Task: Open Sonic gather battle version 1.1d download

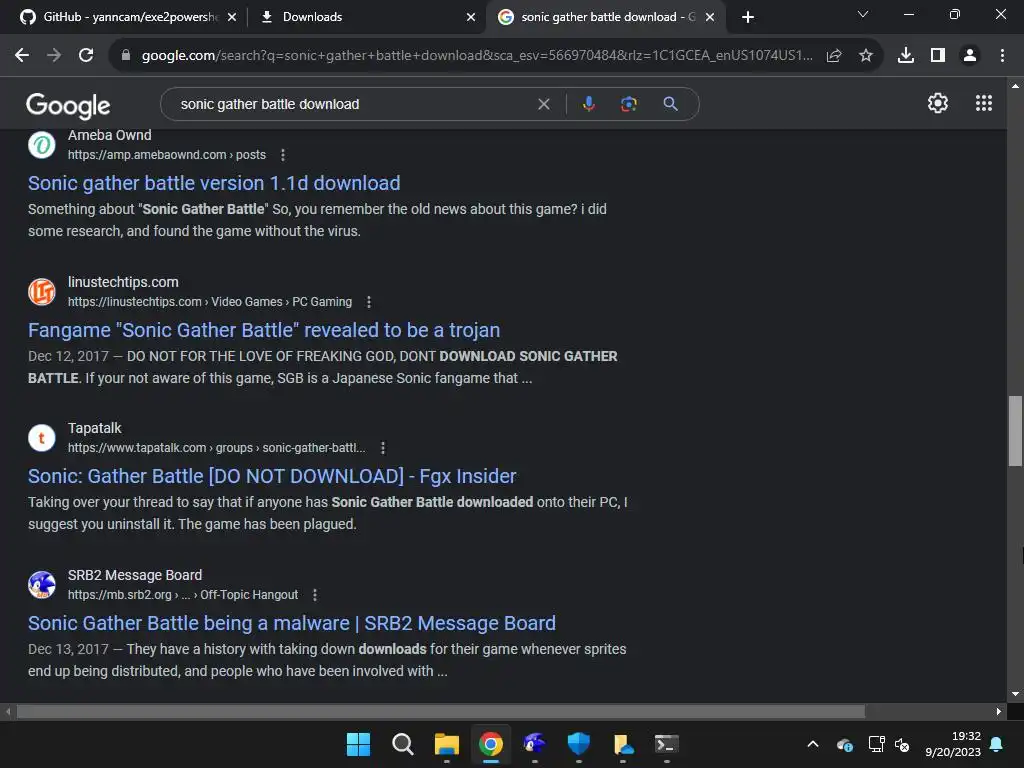Action: click(214, 183)
